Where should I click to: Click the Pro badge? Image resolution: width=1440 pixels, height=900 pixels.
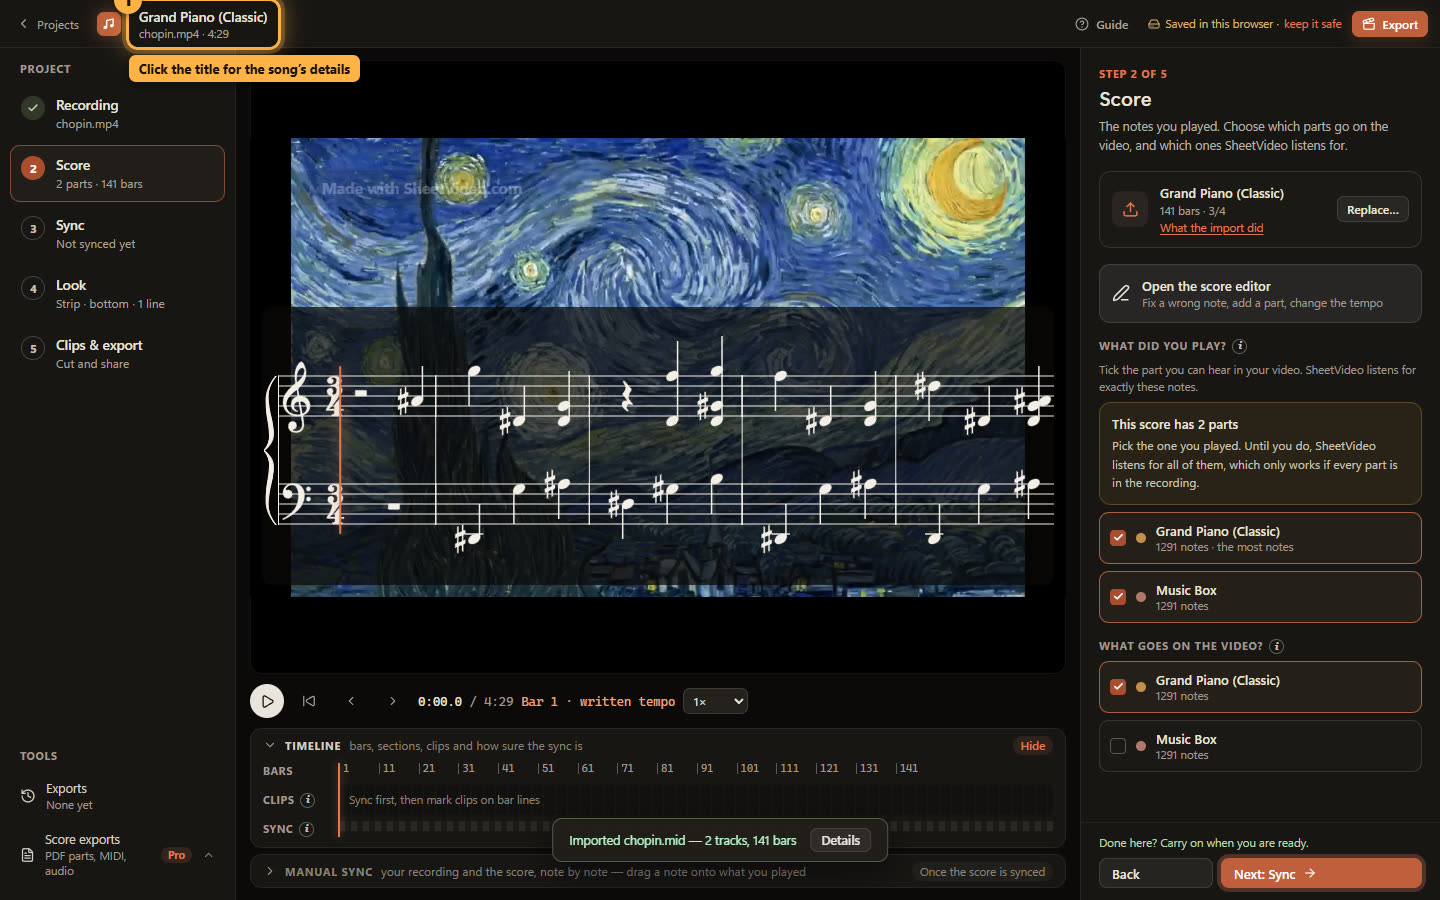(176, 855)
